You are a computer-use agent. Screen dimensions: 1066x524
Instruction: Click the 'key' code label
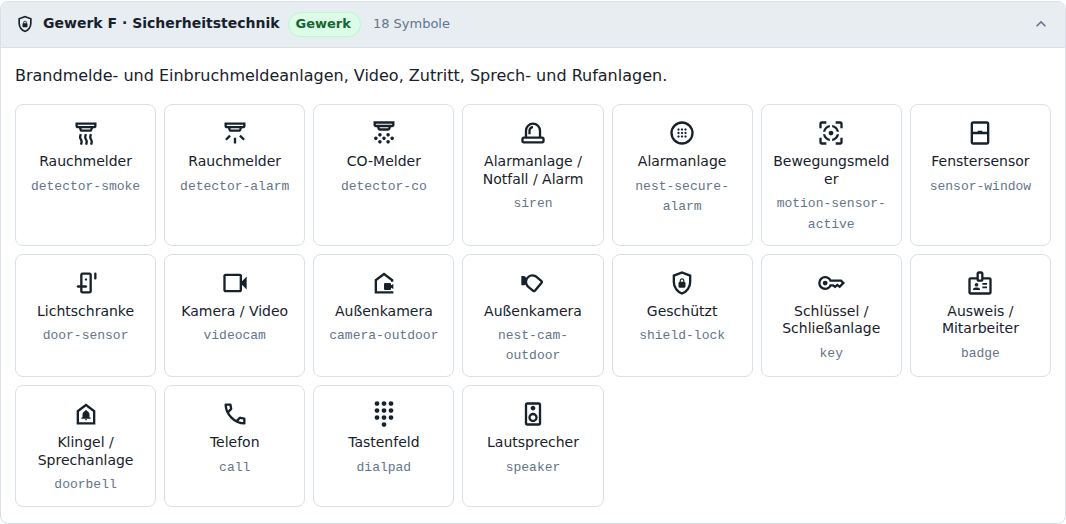[831, 353]
